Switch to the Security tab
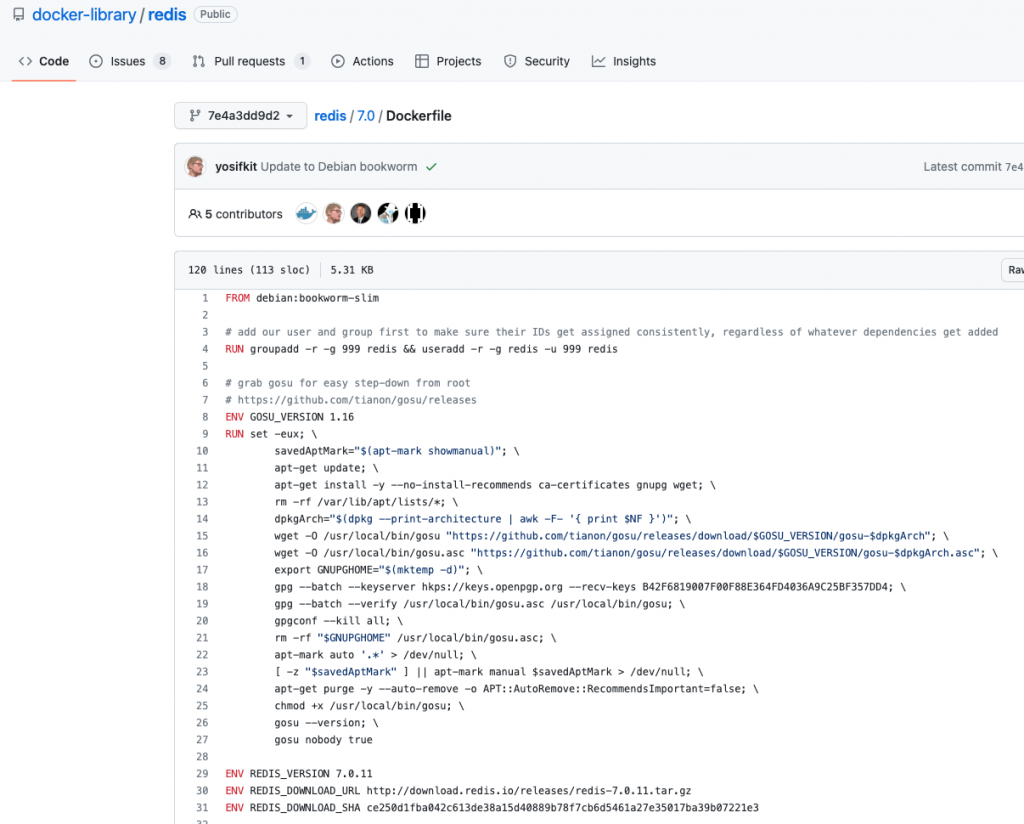The height and width of the screenshot is (824, 1024). click(536, 61)
